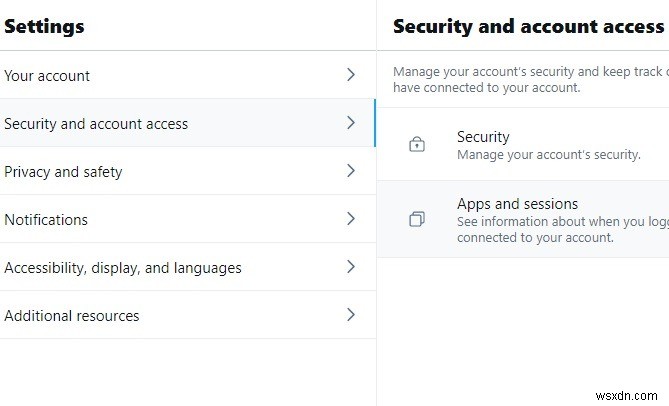This screenshot has width=669, height=406.
Task: Open the Security option
Action: (483, 137)
